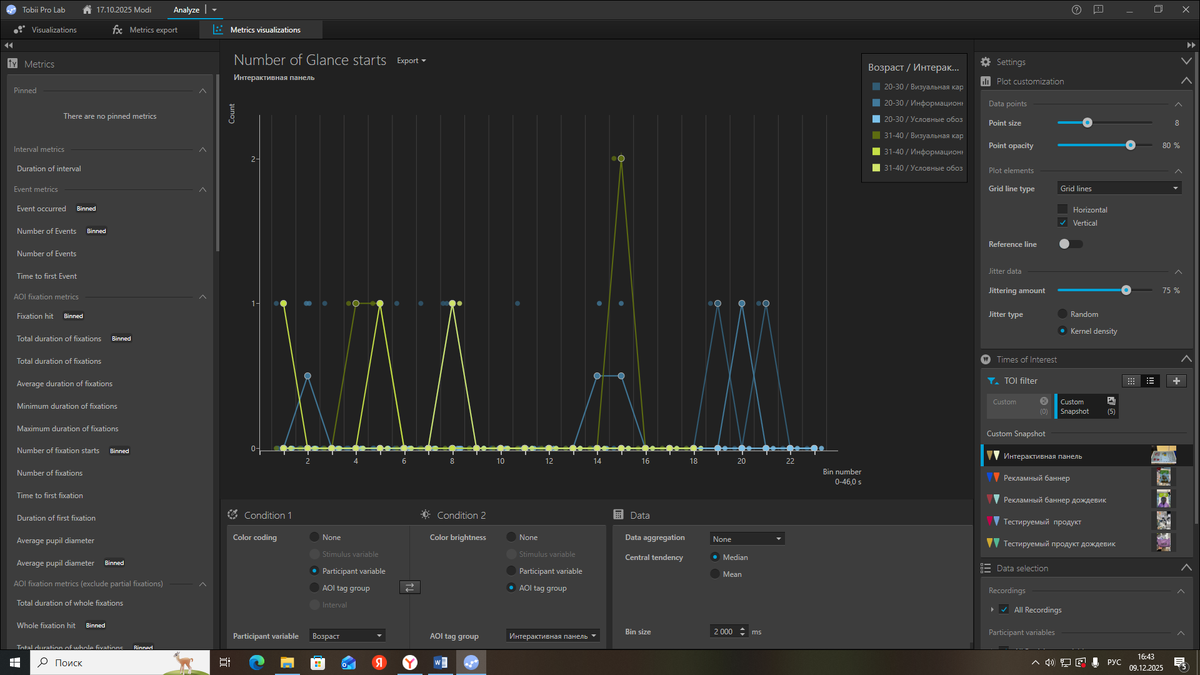1200x675 pixels.
Task: Adjust the Point opacity slider
Action: [1130, 145]
